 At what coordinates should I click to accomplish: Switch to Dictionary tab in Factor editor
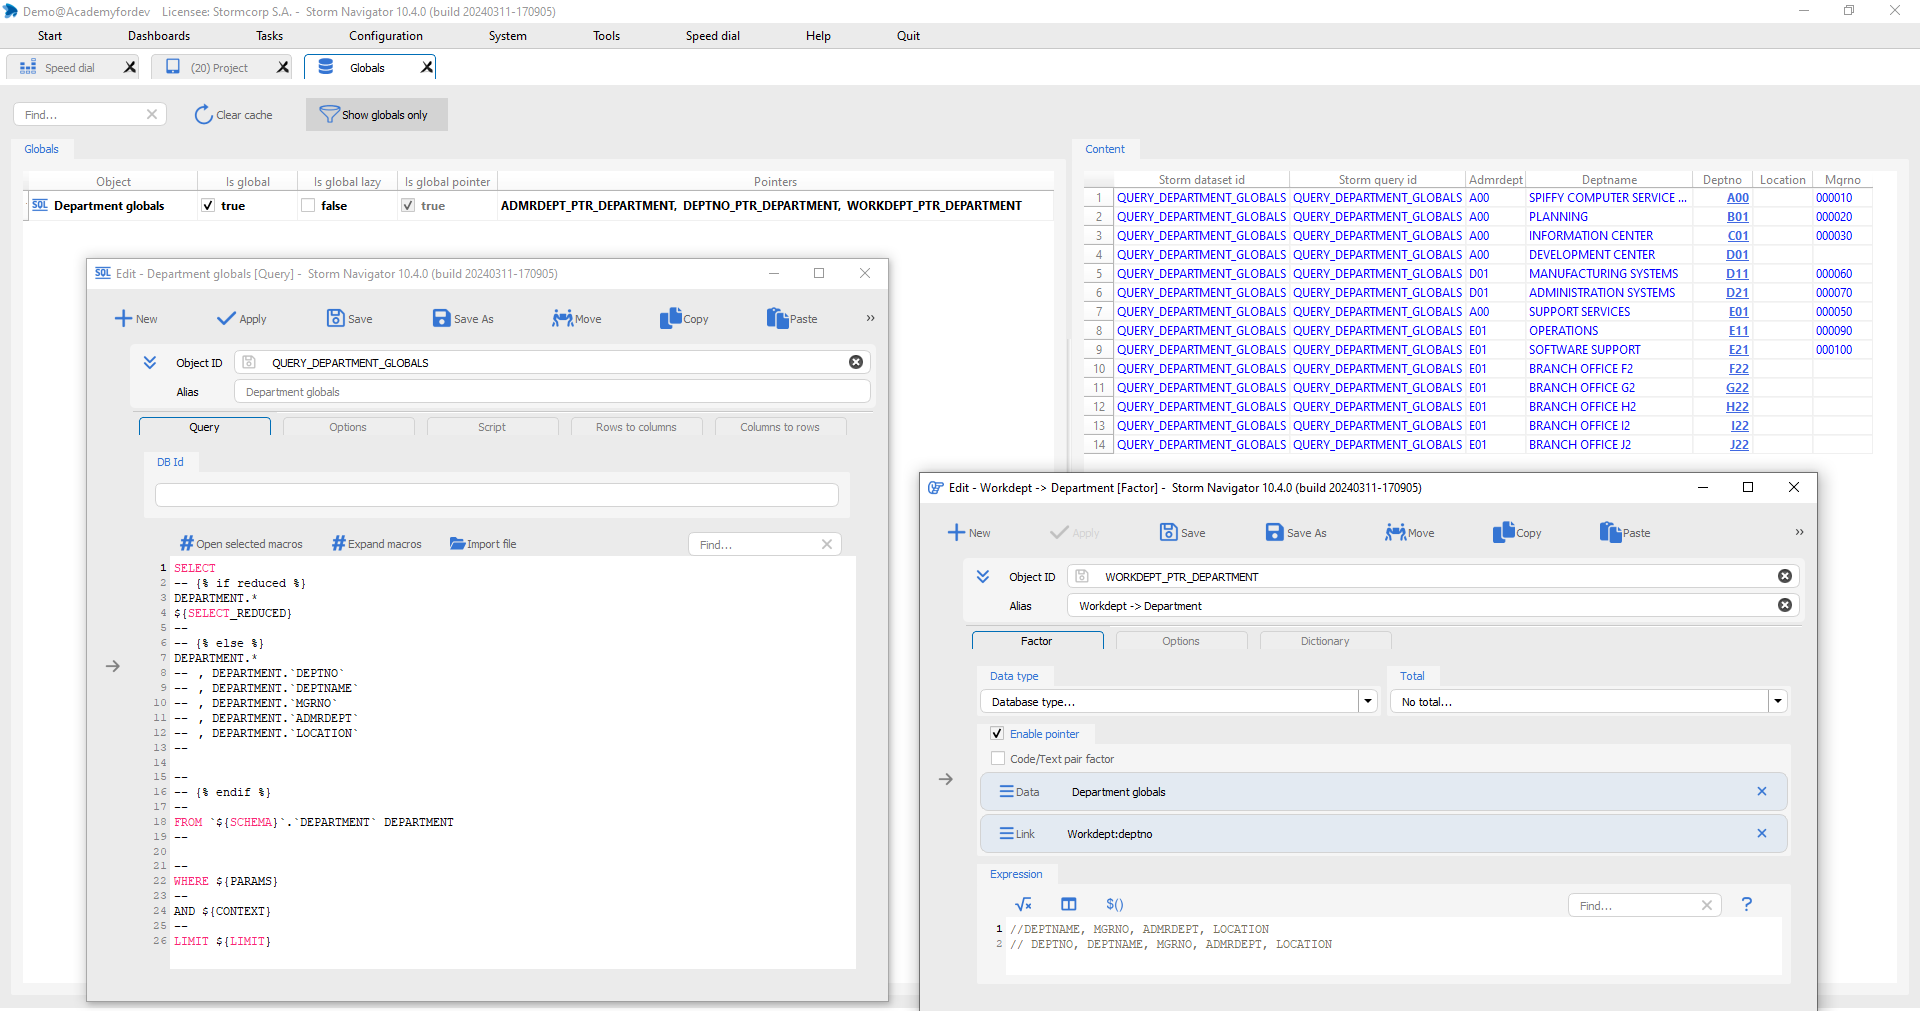tap(1325, 641)
